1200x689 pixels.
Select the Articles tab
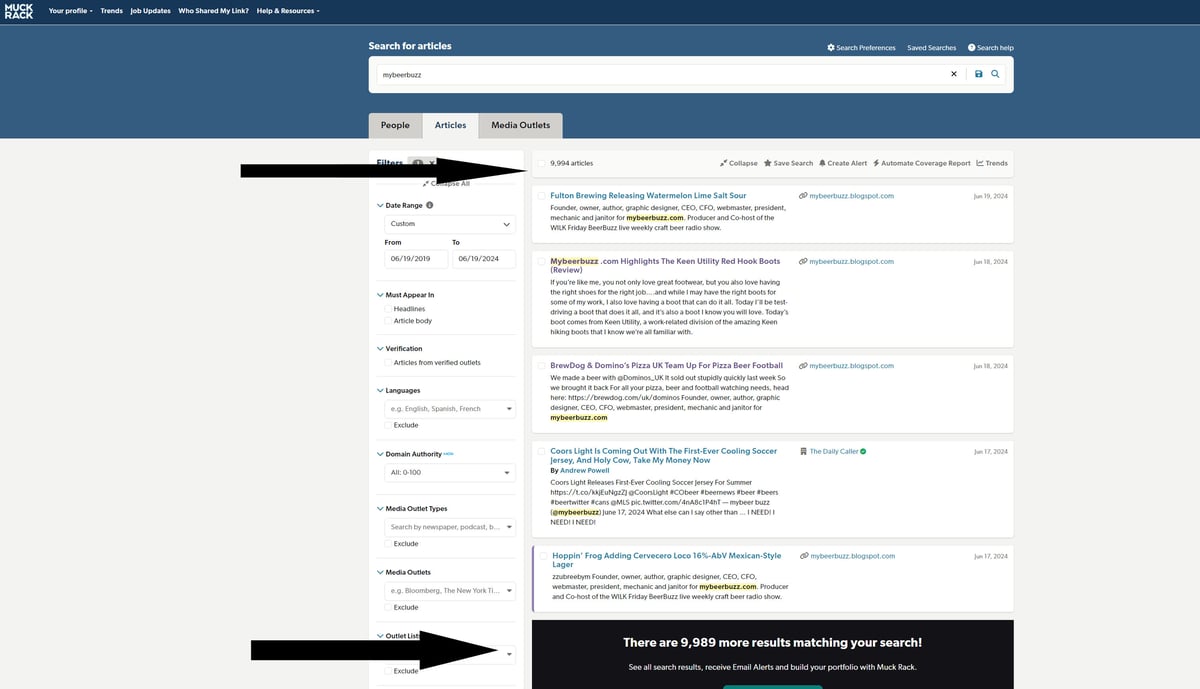(x=450, y=125)
